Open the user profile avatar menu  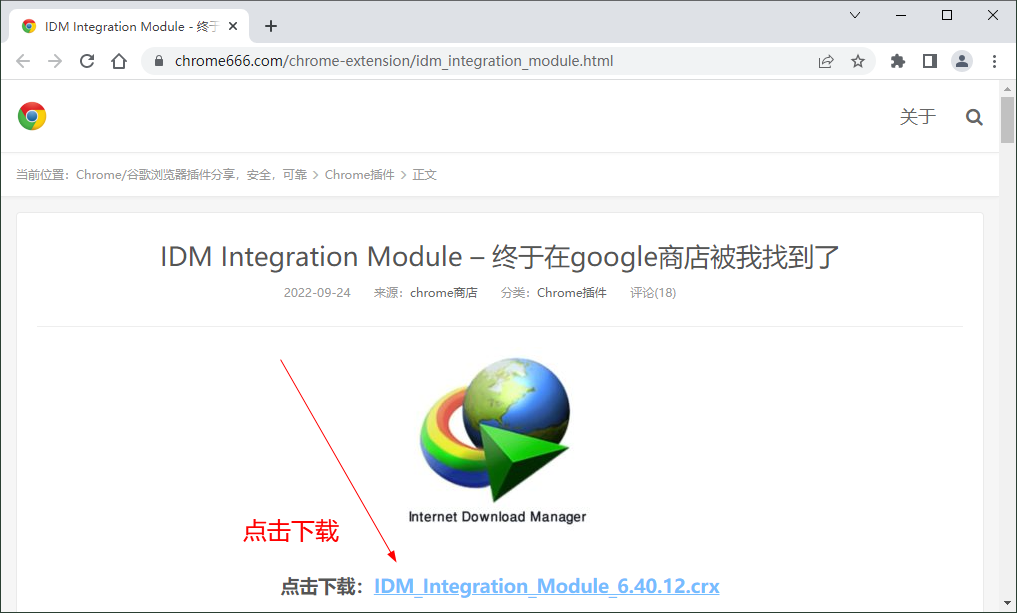(962, 62)
